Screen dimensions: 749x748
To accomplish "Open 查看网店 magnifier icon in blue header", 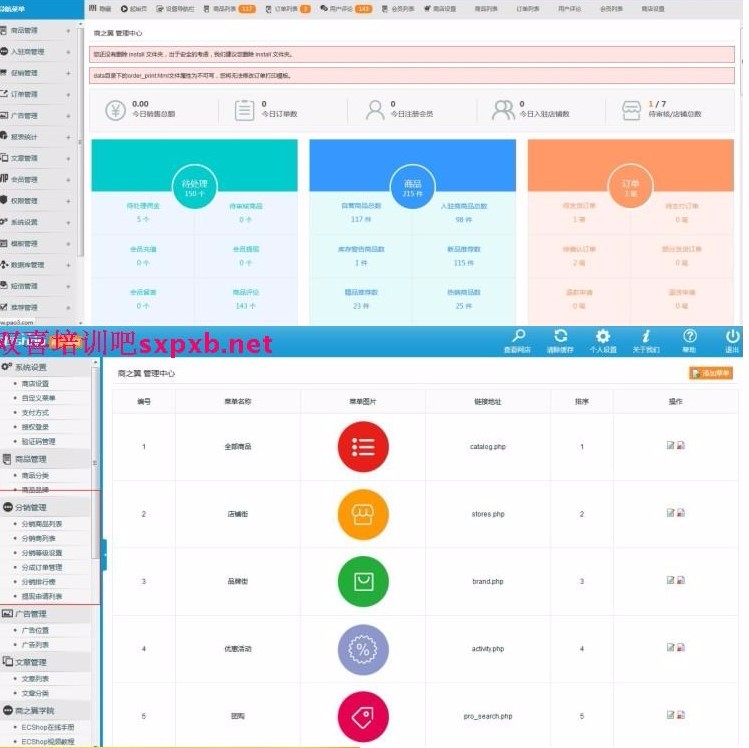I will [x=518, y=335].
